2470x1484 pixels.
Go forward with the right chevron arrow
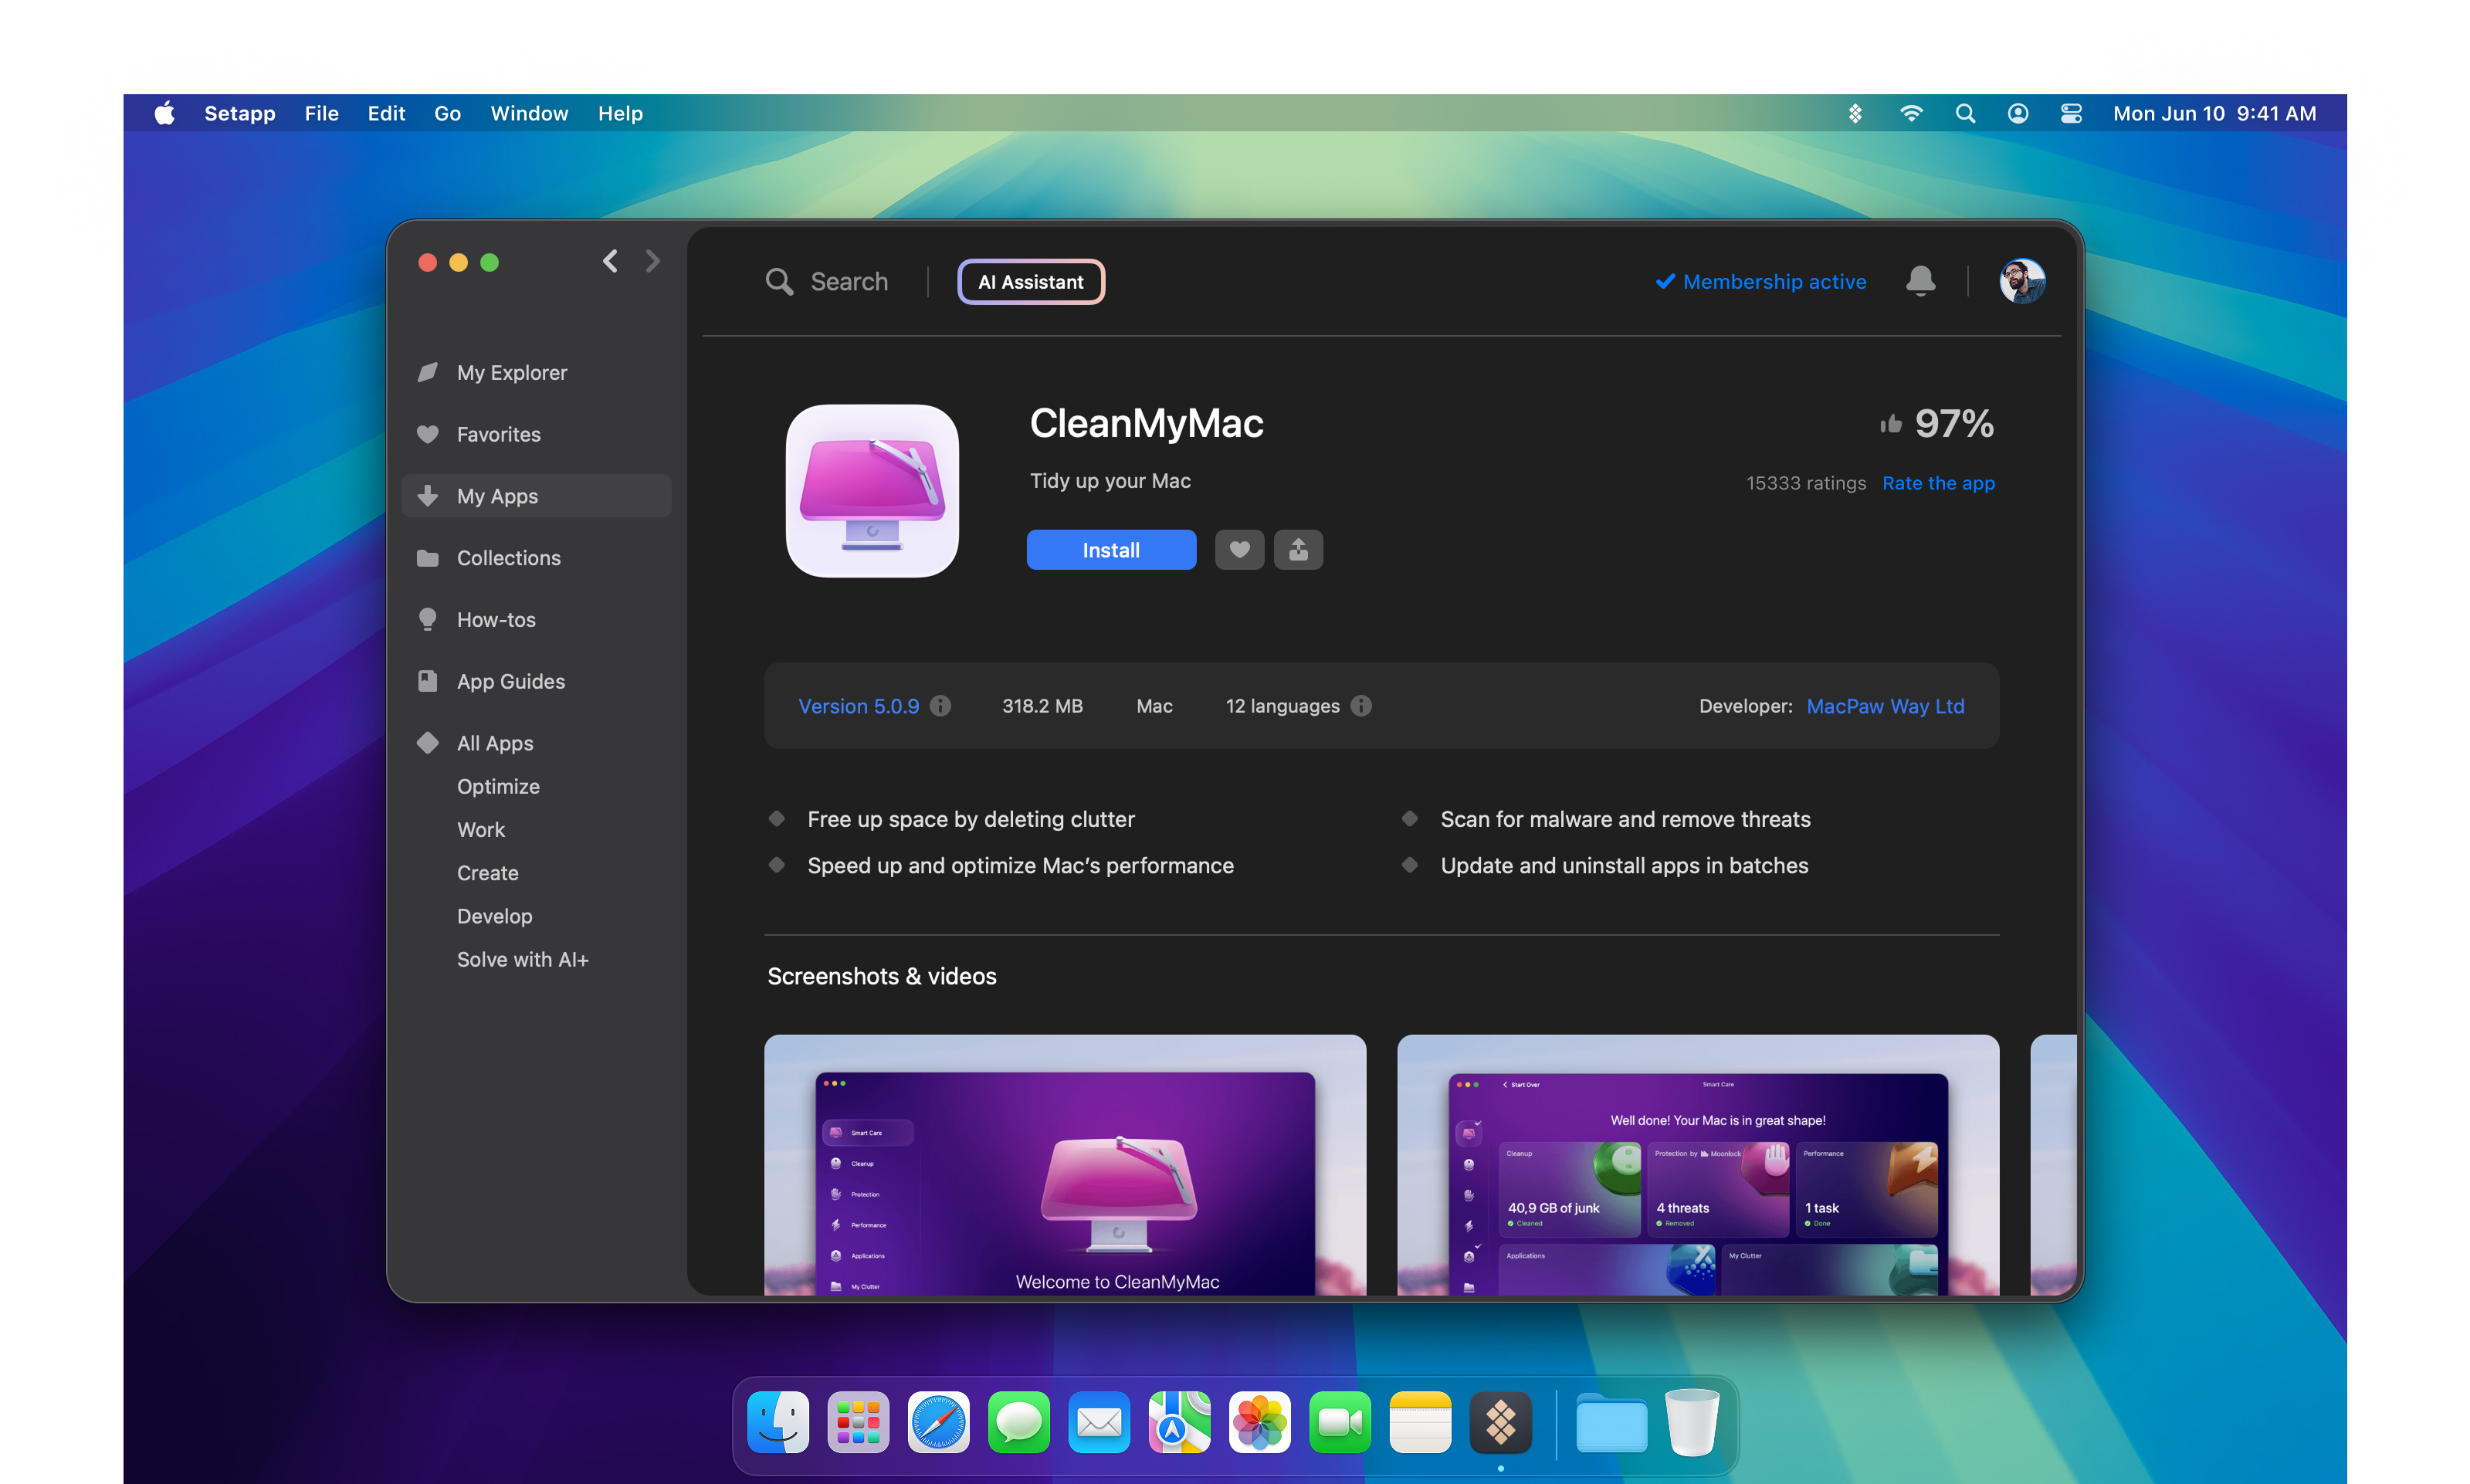click(x=653, y=261)
